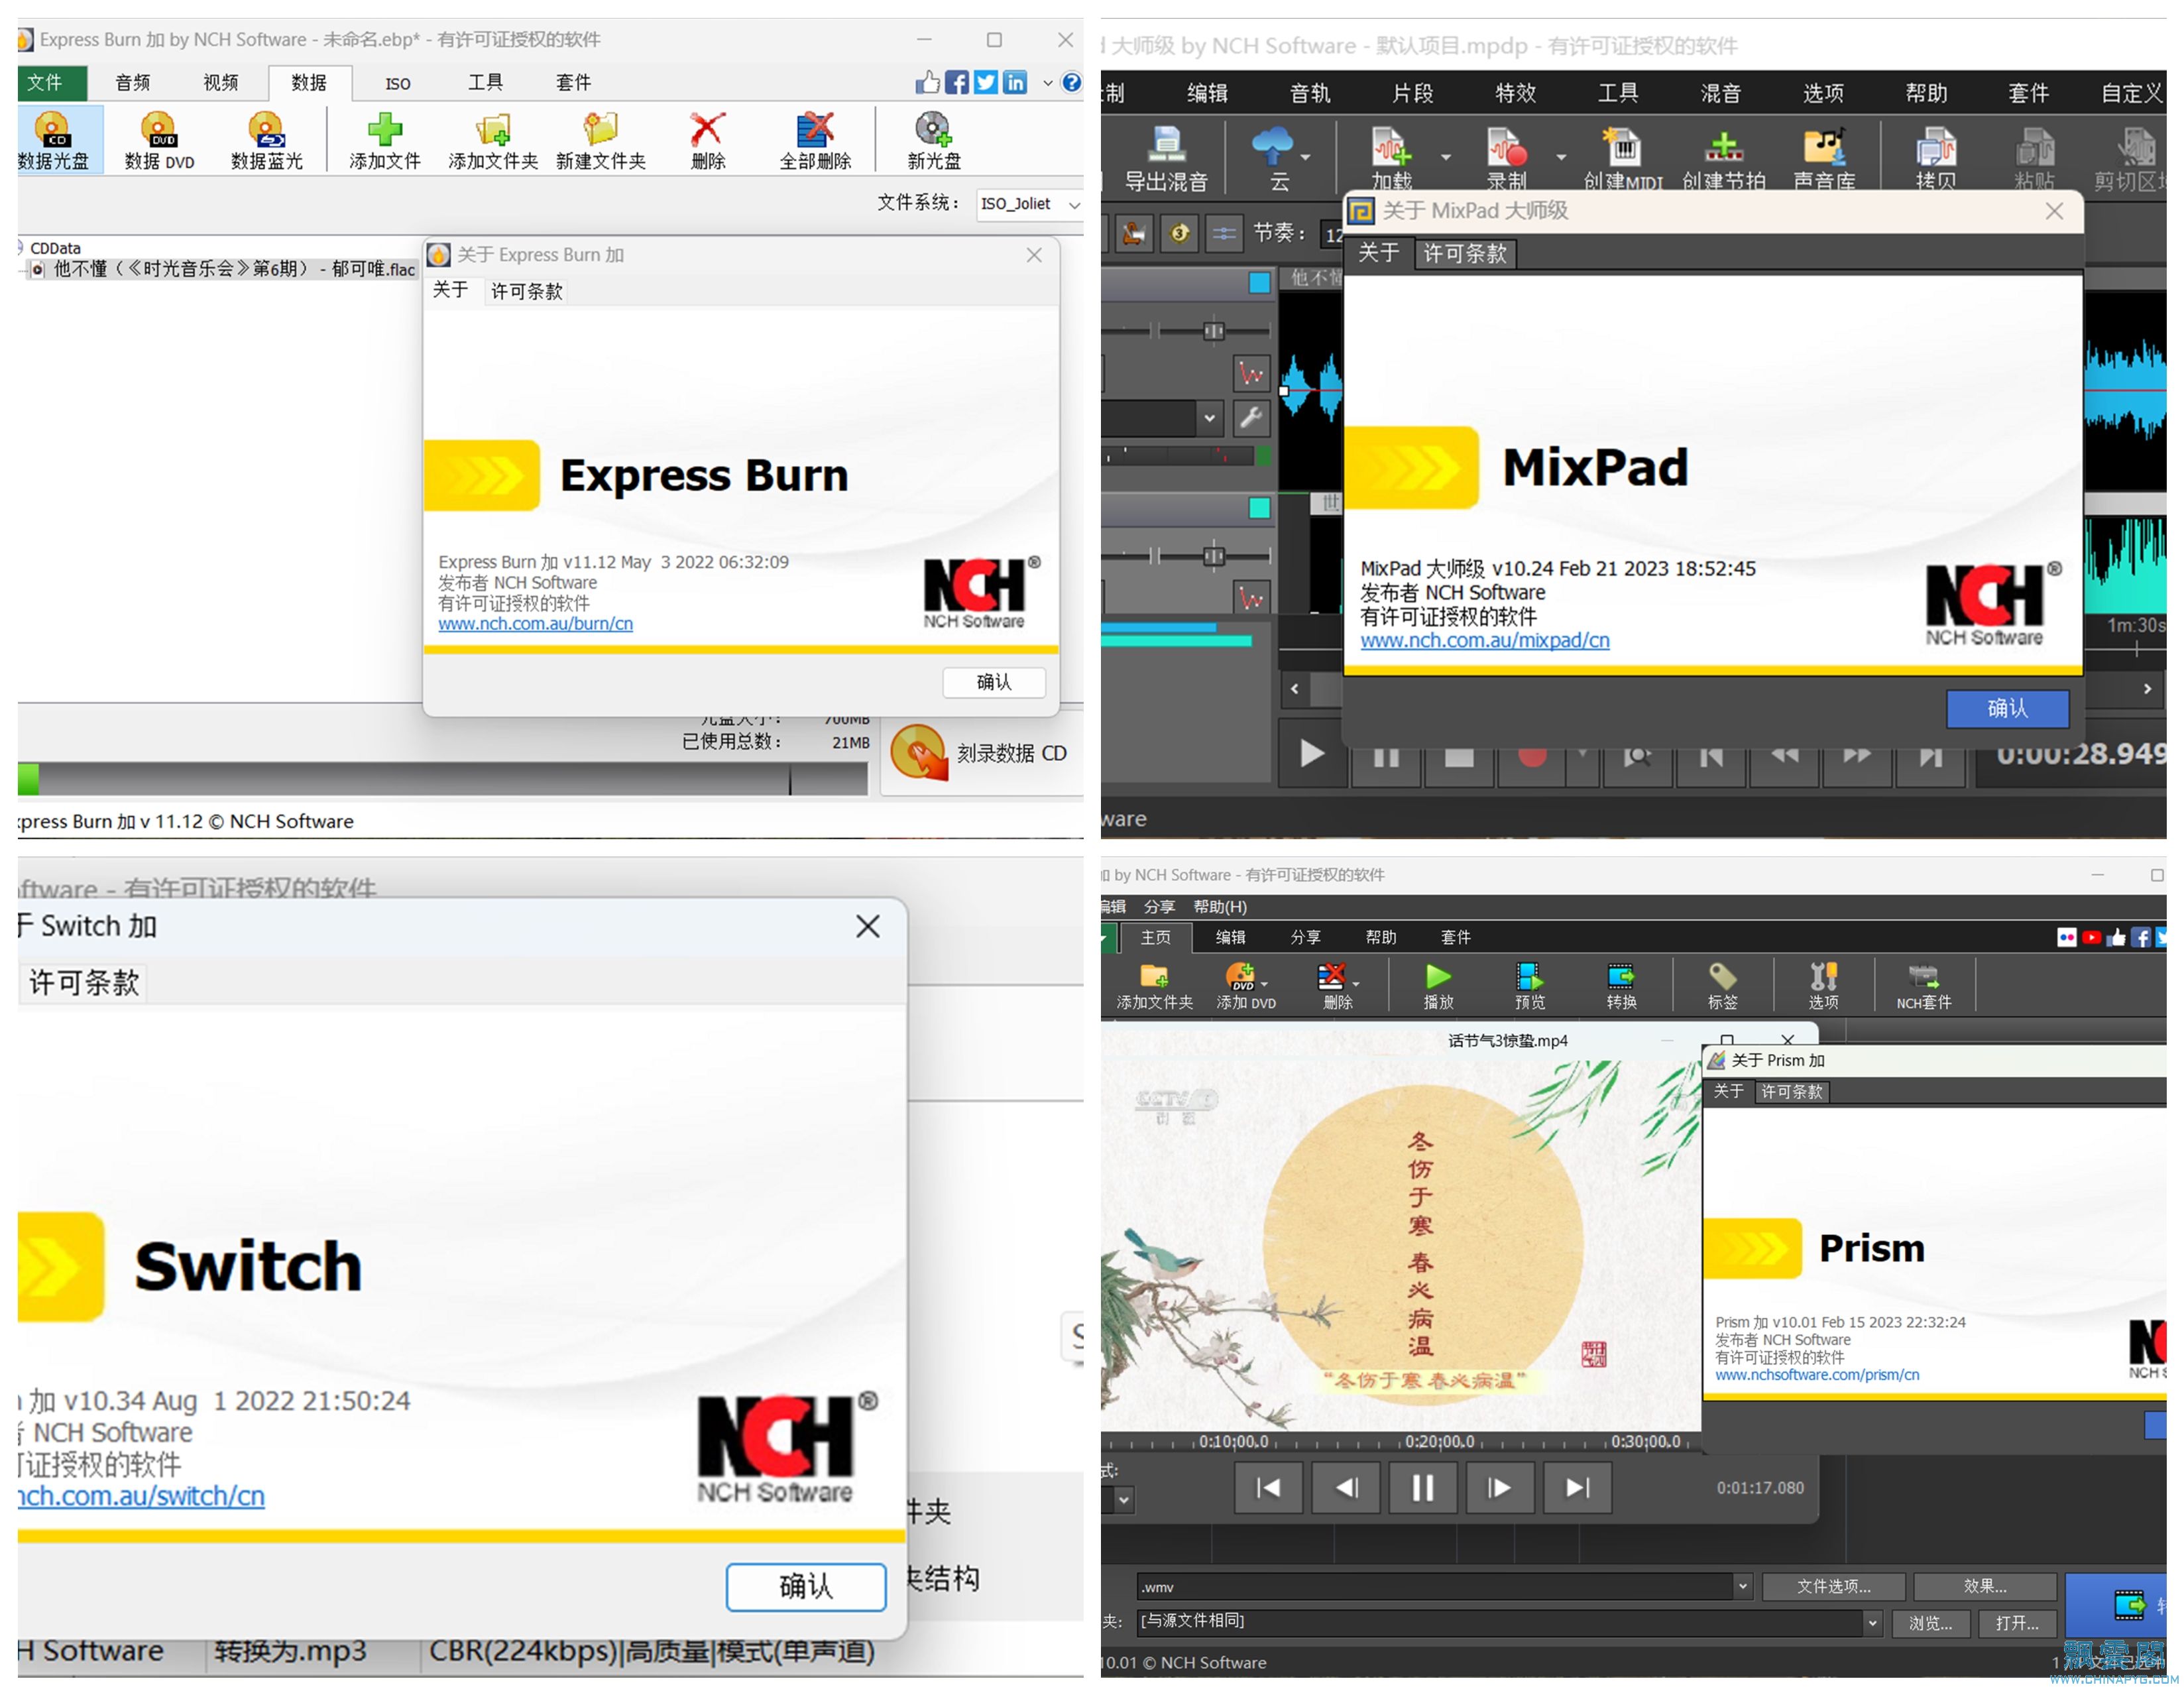Open the ISO tab in Express Burn
Image resolution: width=2184 pixels, height=1691 pixels.
[398, 83]
